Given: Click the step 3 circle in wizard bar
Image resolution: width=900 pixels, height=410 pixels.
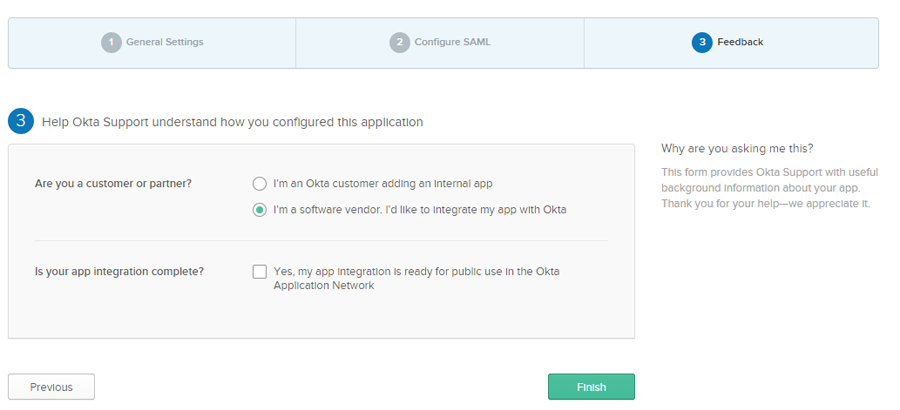Looking at the screenshot, I should click(x=701, y=42).
